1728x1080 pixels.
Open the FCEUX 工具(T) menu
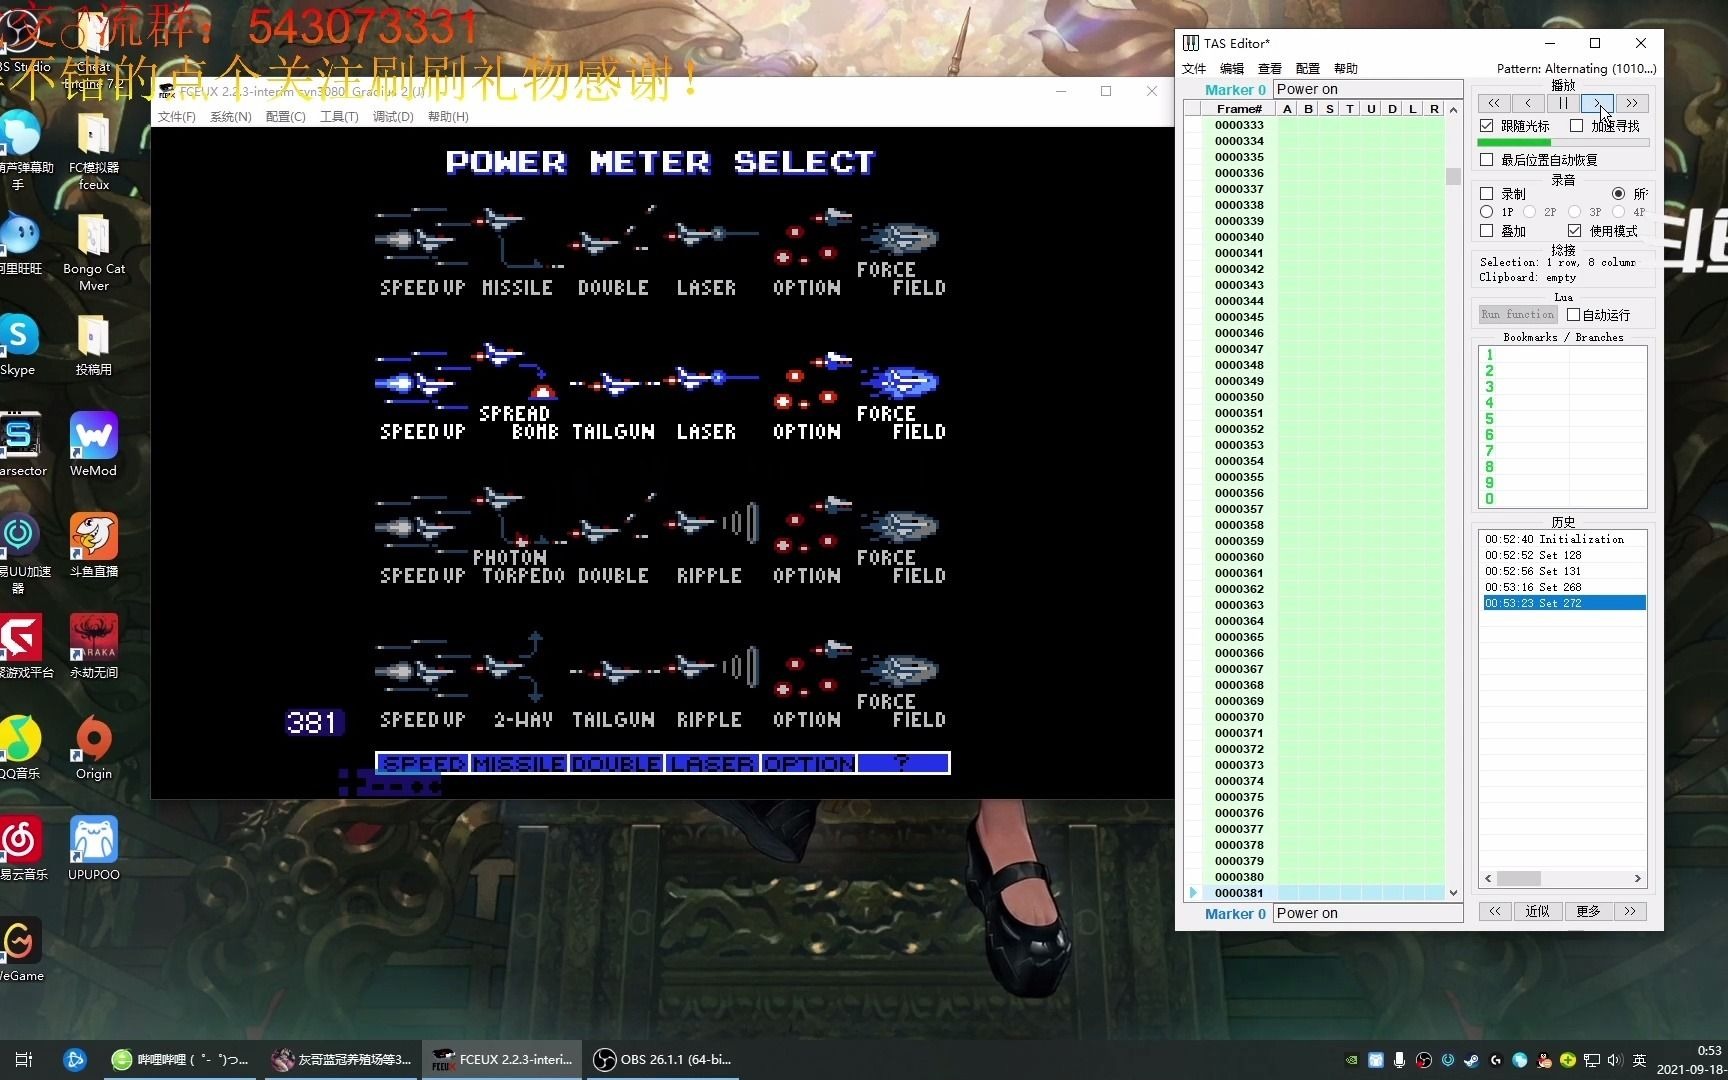point(339,117)
